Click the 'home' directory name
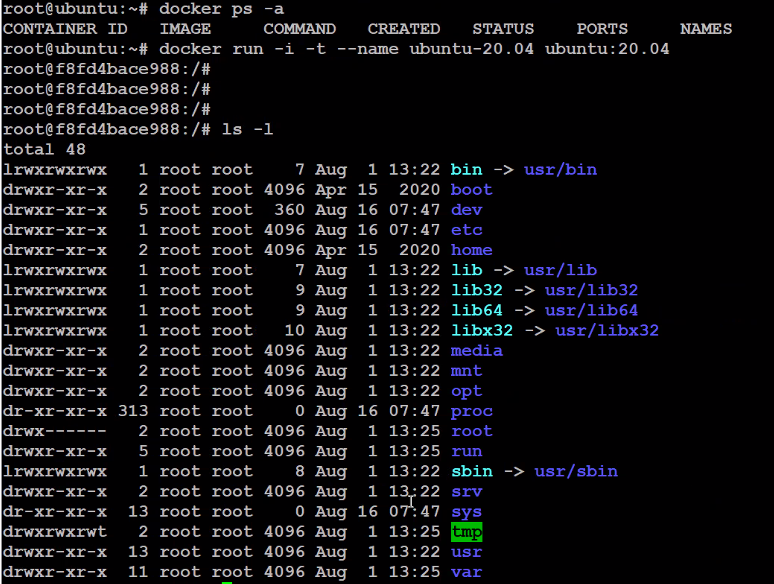Screen dimensions: 774x584 (x=471, y=250)
